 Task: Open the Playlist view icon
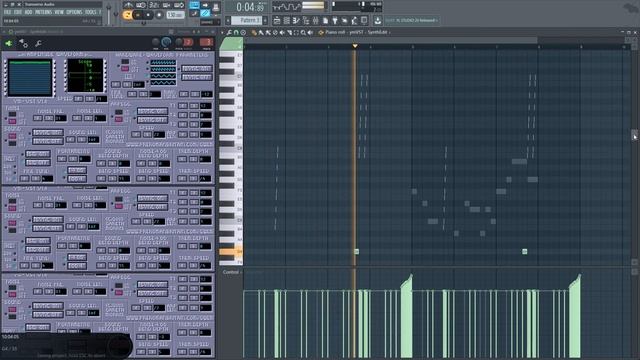(277, 20)
